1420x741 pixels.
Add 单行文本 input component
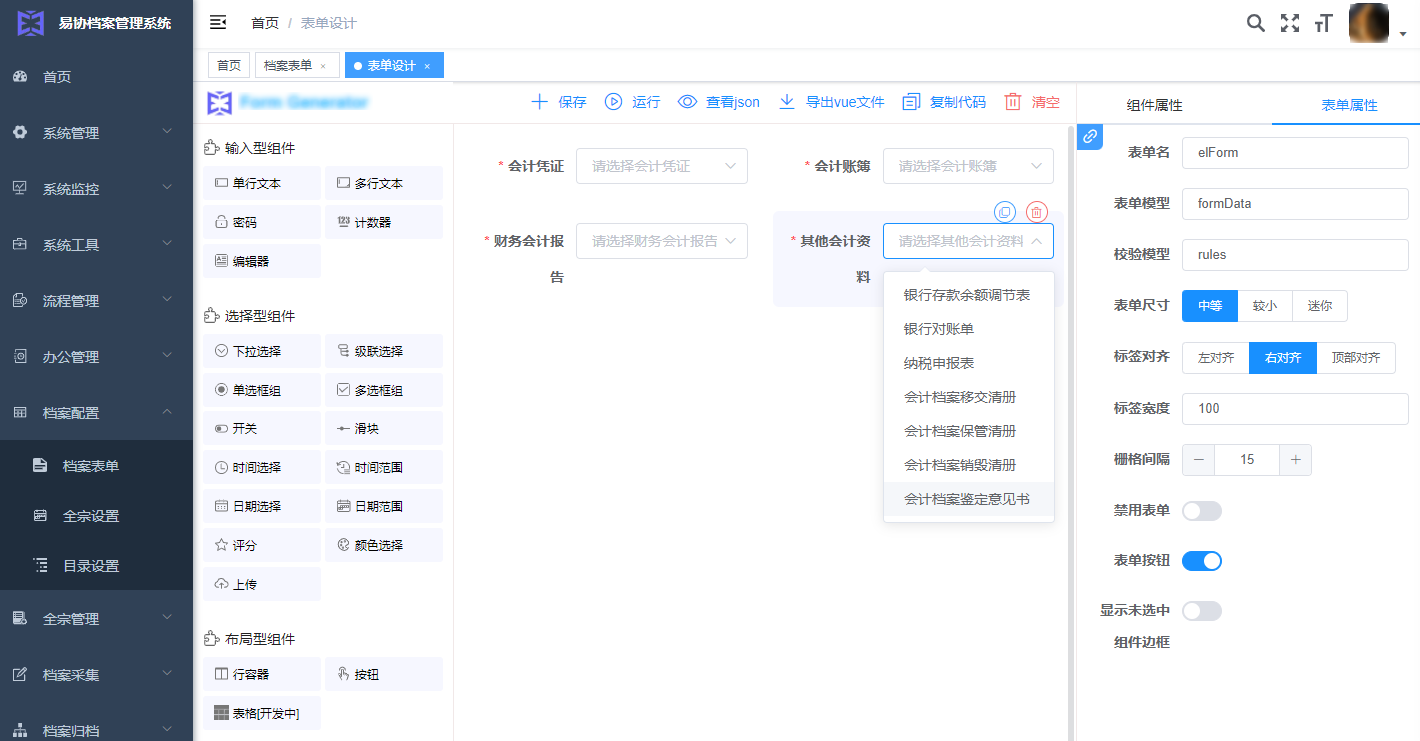pyautogui.click(x=262, y=183)
